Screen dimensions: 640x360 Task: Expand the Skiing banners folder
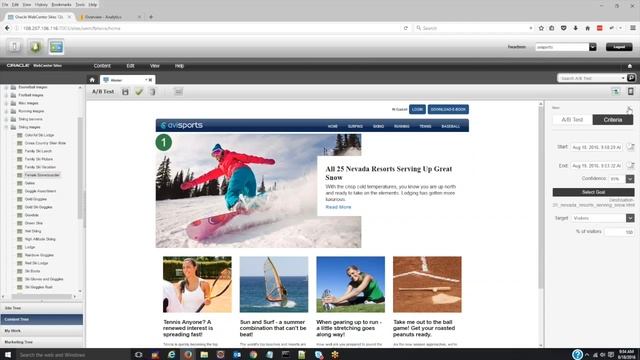pos(6,119)
